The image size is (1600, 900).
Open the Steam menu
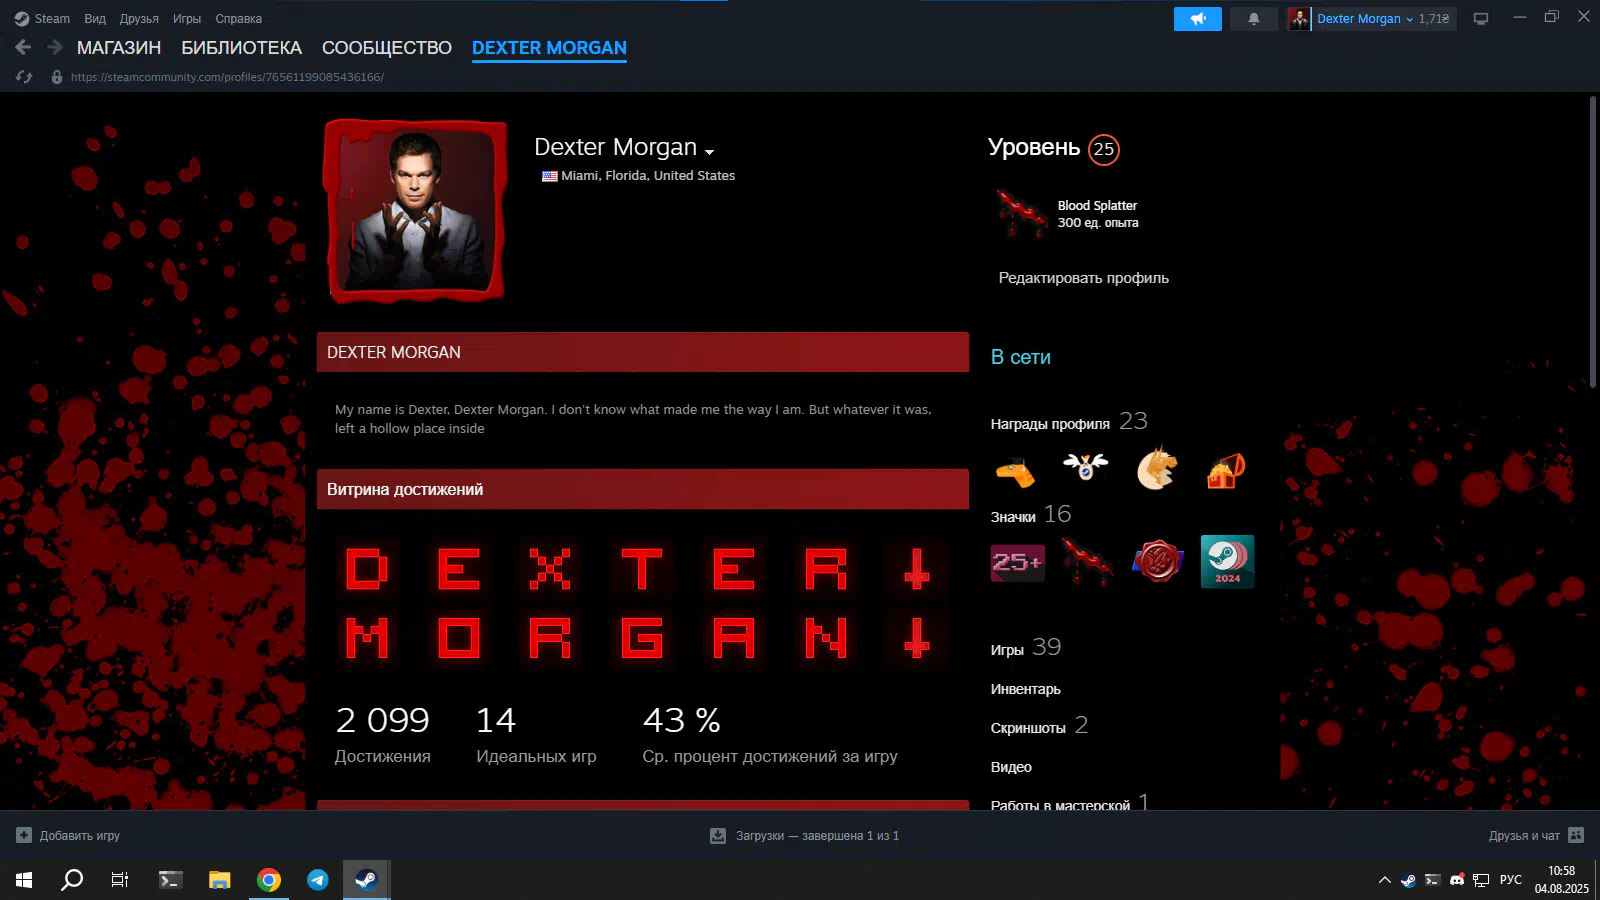(x=43, y=19)
